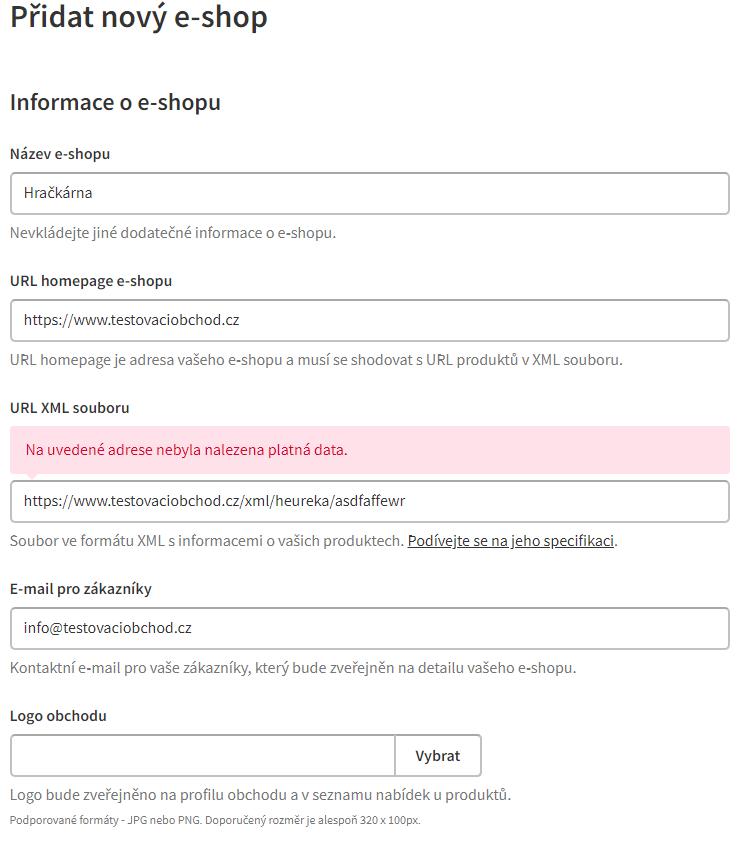742x844 pixels.
Task: Click the logo publication help text
Action: tap(260, 795)
